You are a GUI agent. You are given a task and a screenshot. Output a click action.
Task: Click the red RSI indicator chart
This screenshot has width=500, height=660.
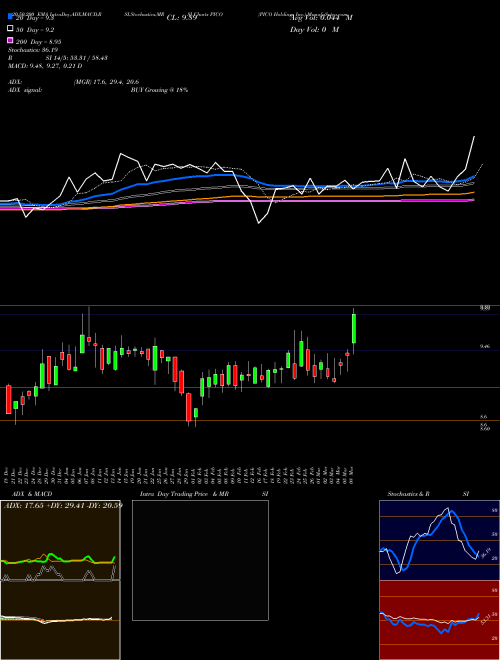tap(439, 620)
